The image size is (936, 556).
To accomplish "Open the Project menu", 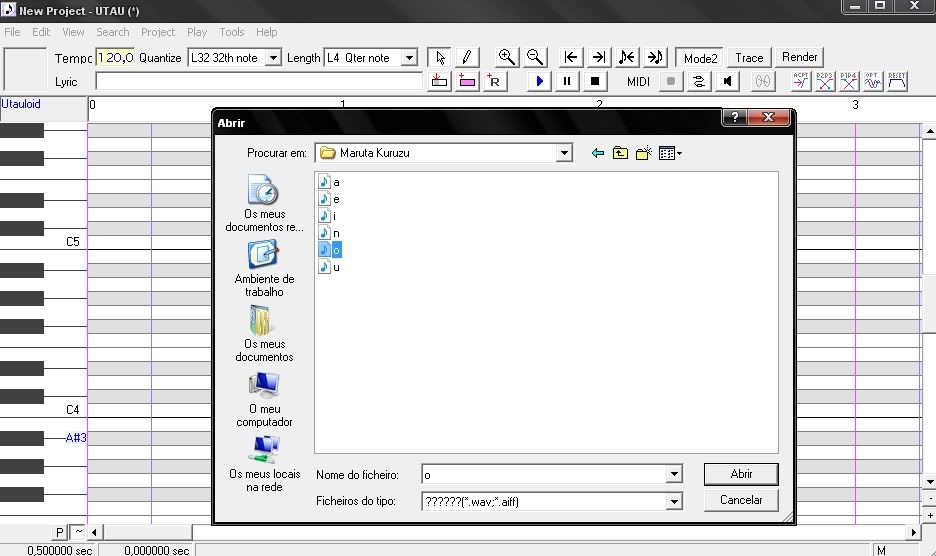I will pyautogui.click(x=158, y=32).
